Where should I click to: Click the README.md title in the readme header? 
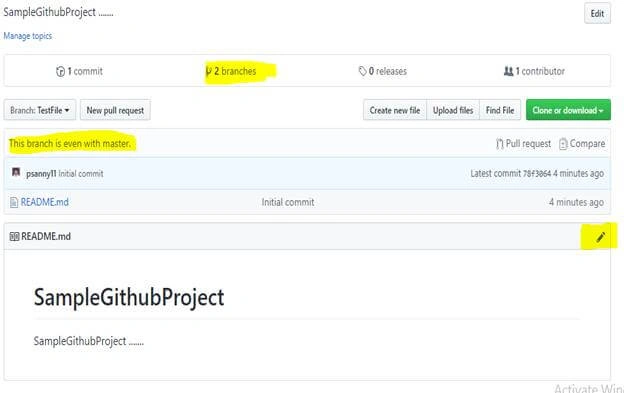pyautogui.click(x=46, y=236)
